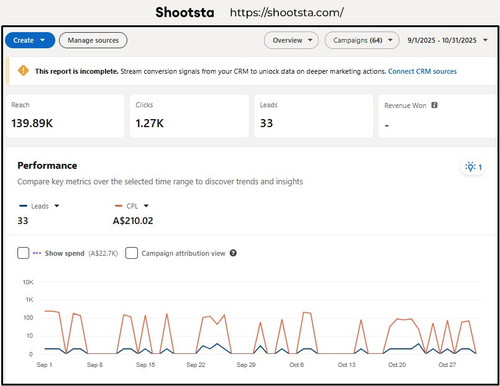Click the Campaign attribution view help icon

pyautogui.click(x=233, y=253)
